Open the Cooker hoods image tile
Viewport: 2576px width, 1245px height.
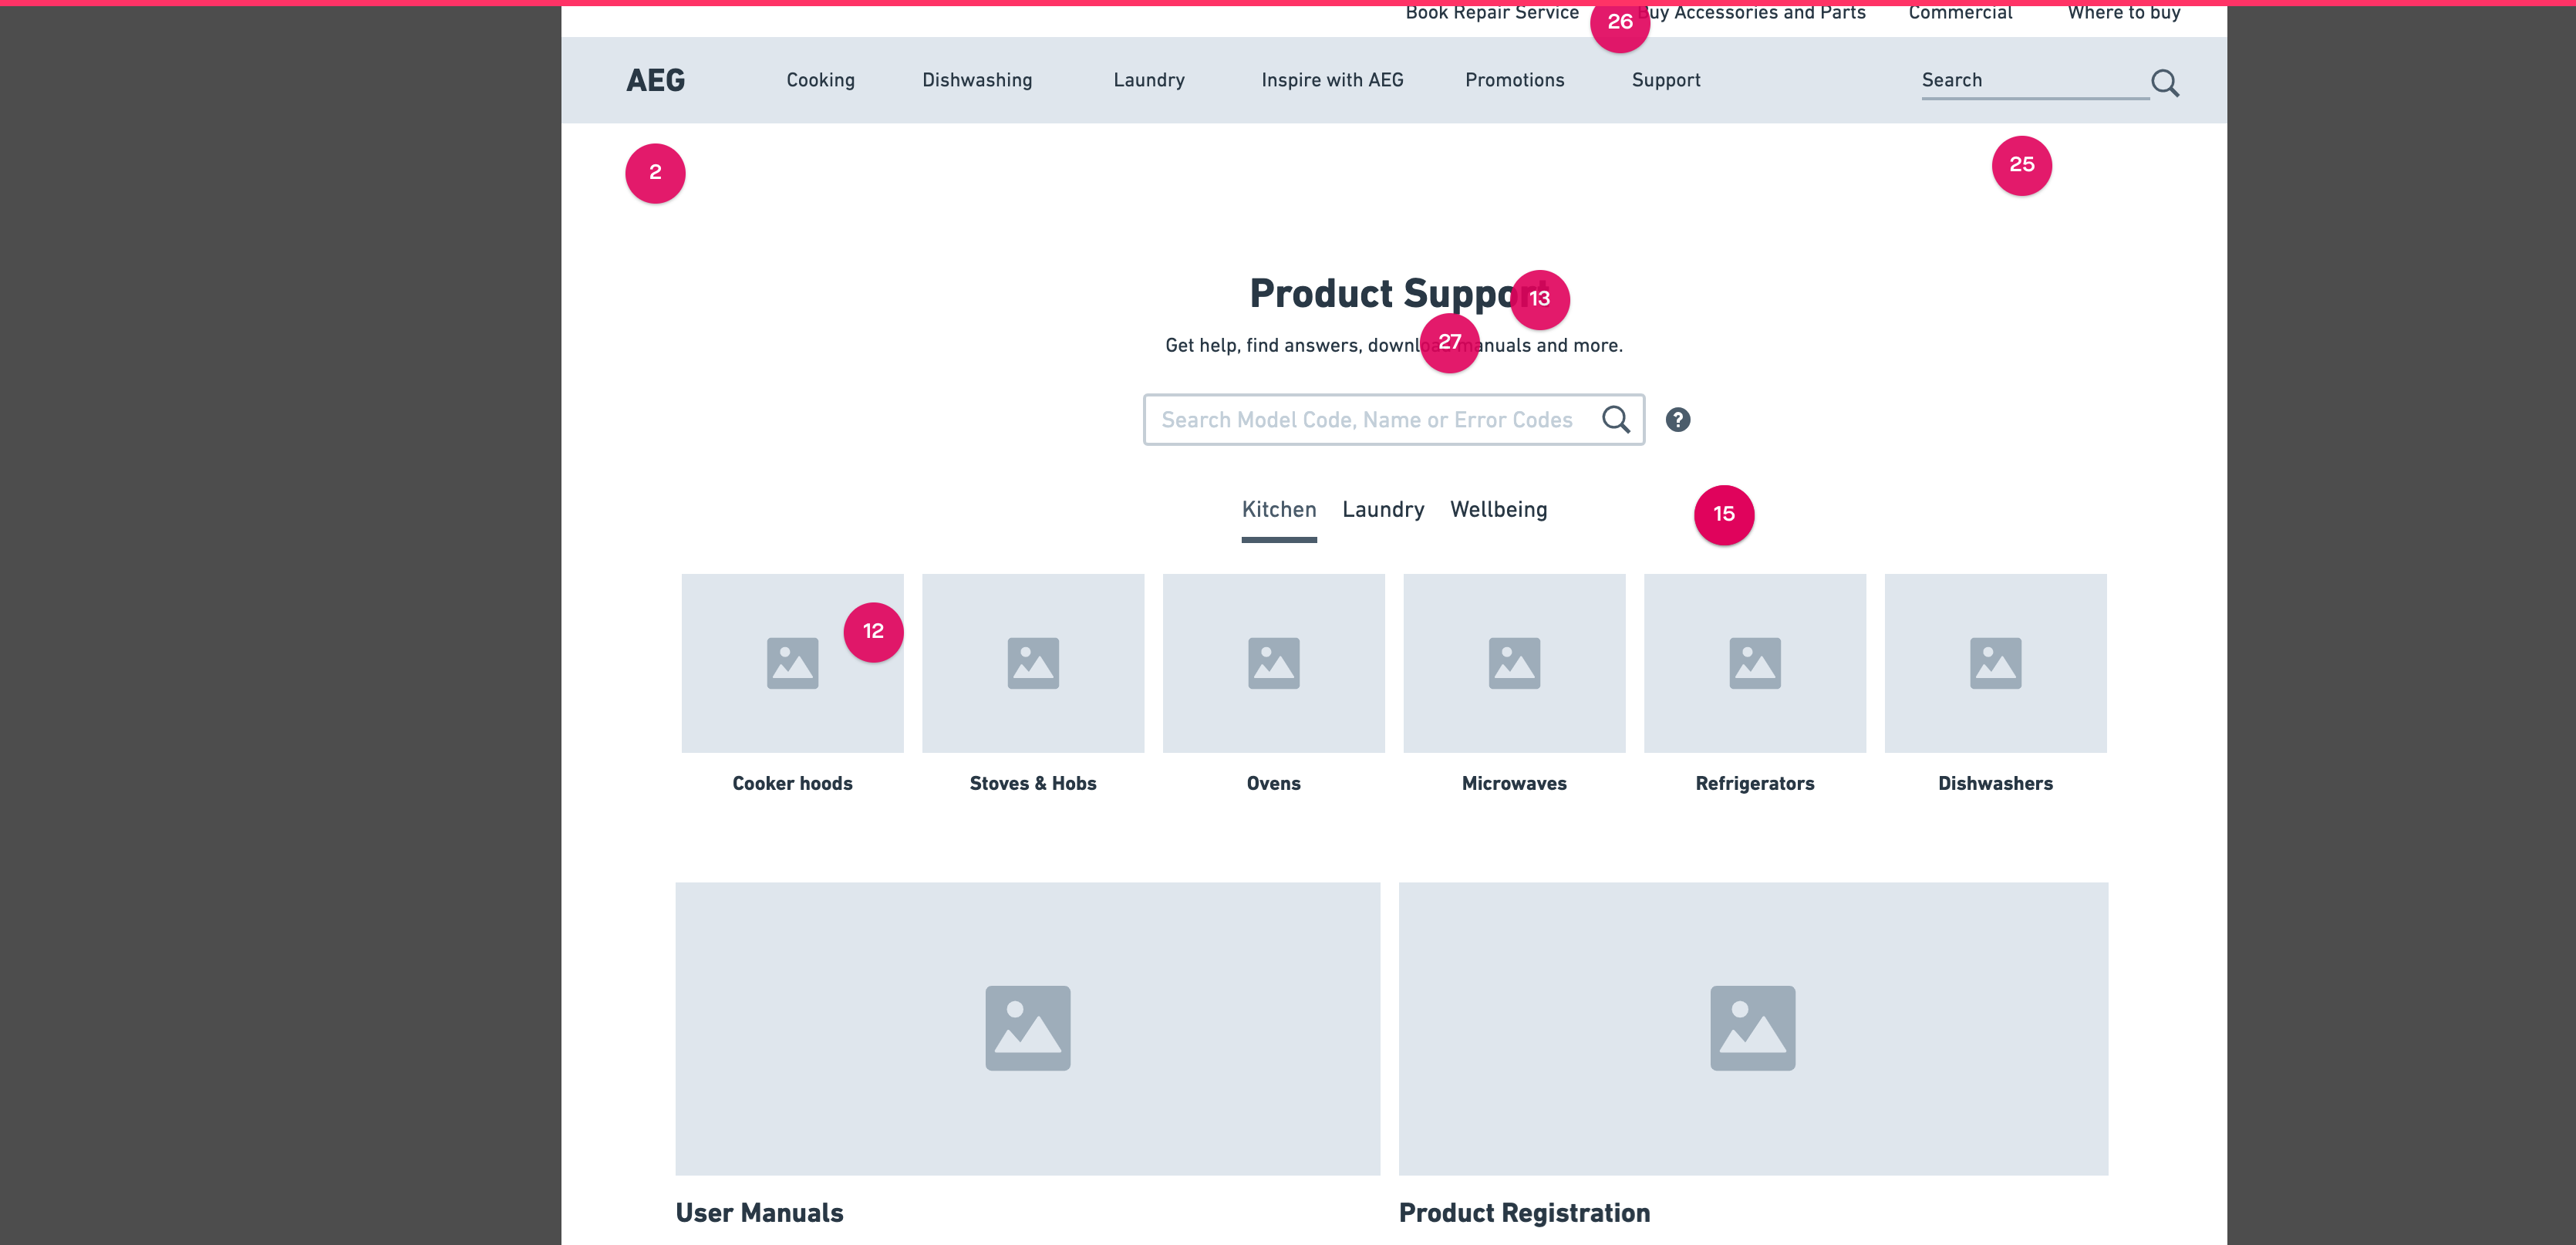792,662
